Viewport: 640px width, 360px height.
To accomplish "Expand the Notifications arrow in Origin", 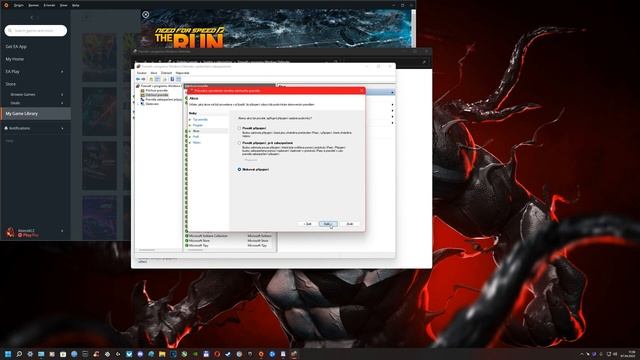I will (62, 128).
